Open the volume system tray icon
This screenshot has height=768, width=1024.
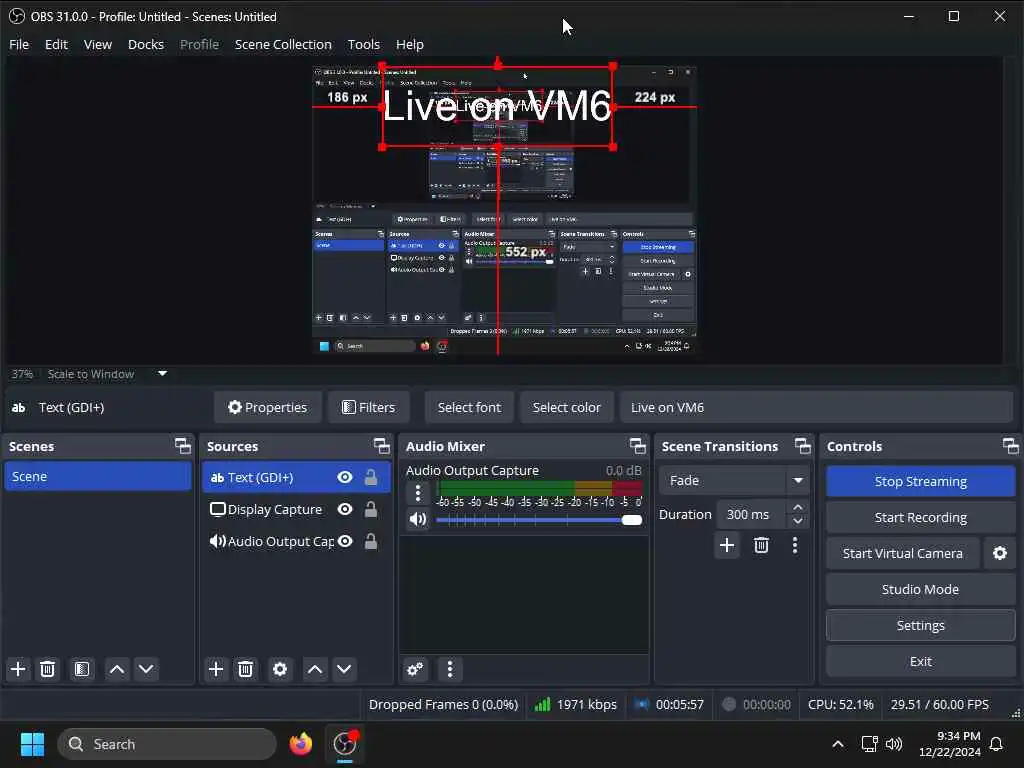(894, 744)
